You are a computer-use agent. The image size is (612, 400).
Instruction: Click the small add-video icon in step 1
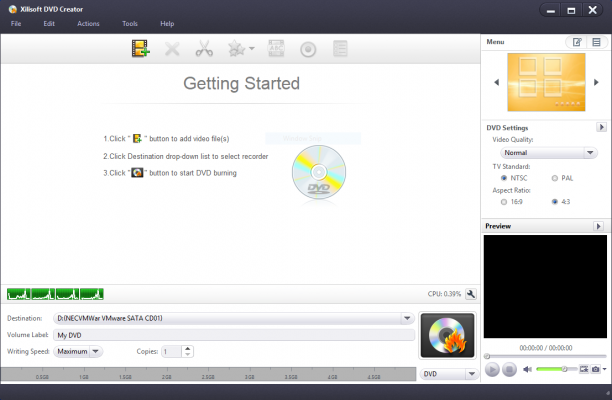tap(137, 139)
